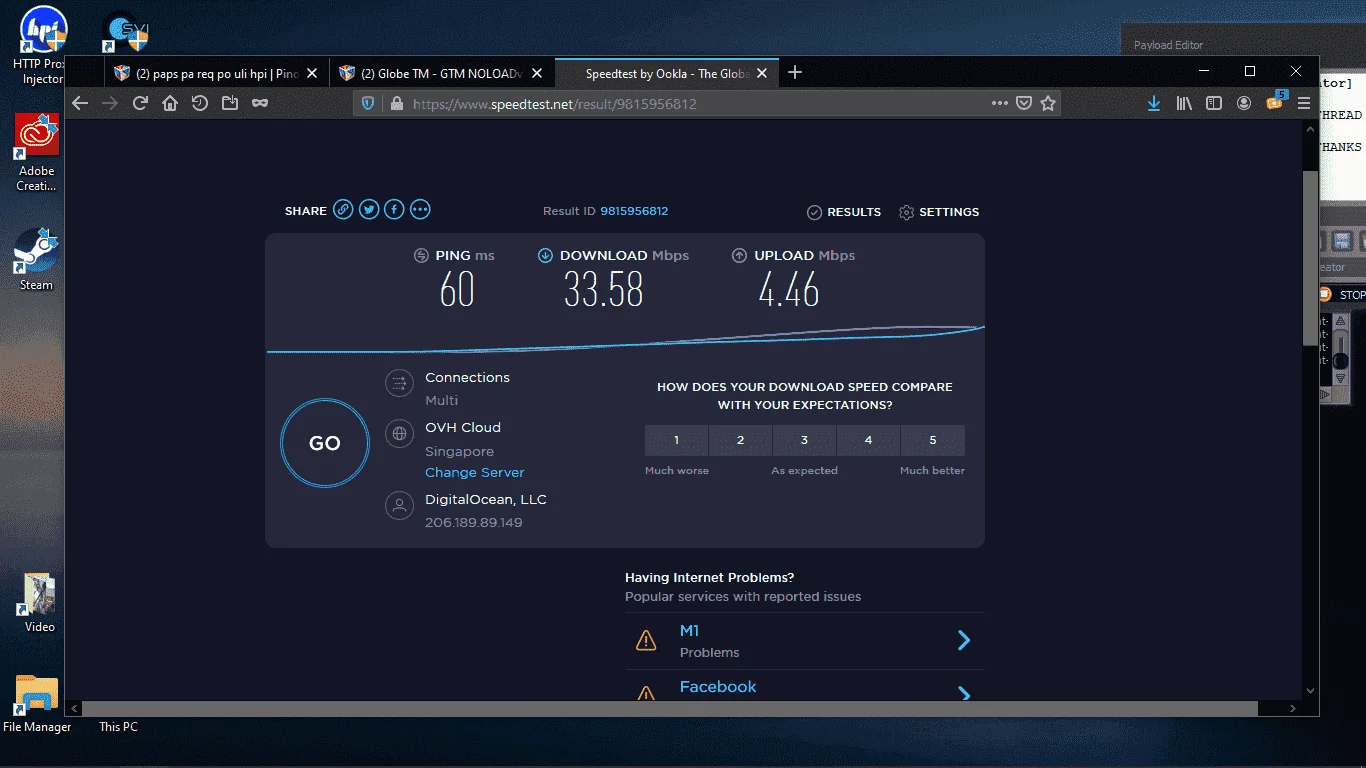1366x768 pixels.
Task: Click the browser horizontal scrollbar
Action: pyautogui.click(x=670, y=708)
